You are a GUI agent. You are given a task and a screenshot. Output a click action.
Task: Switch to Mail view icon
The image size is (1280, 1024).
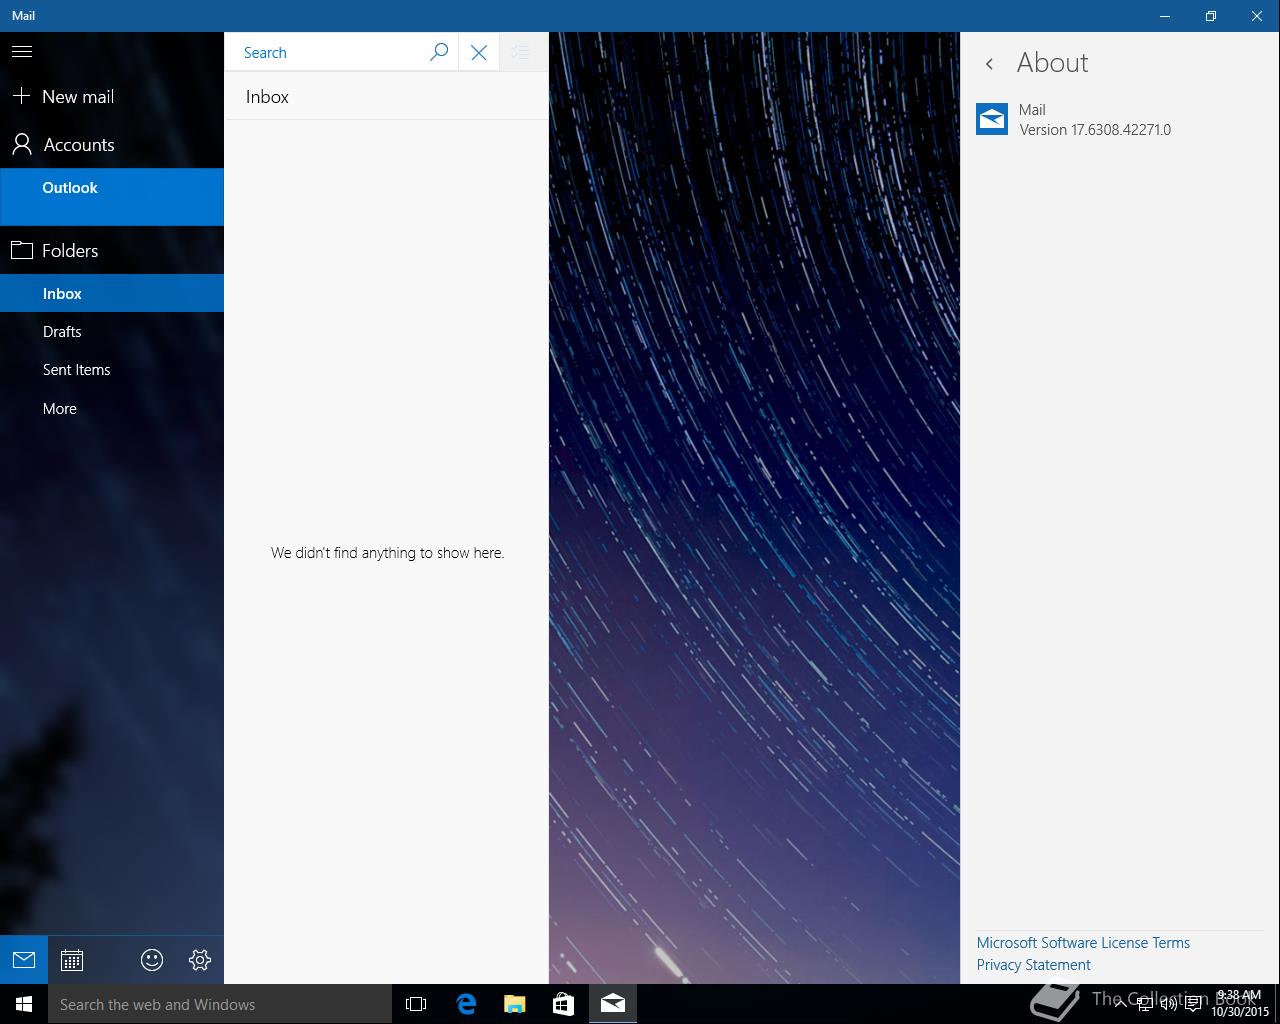[x=24, y=960]
